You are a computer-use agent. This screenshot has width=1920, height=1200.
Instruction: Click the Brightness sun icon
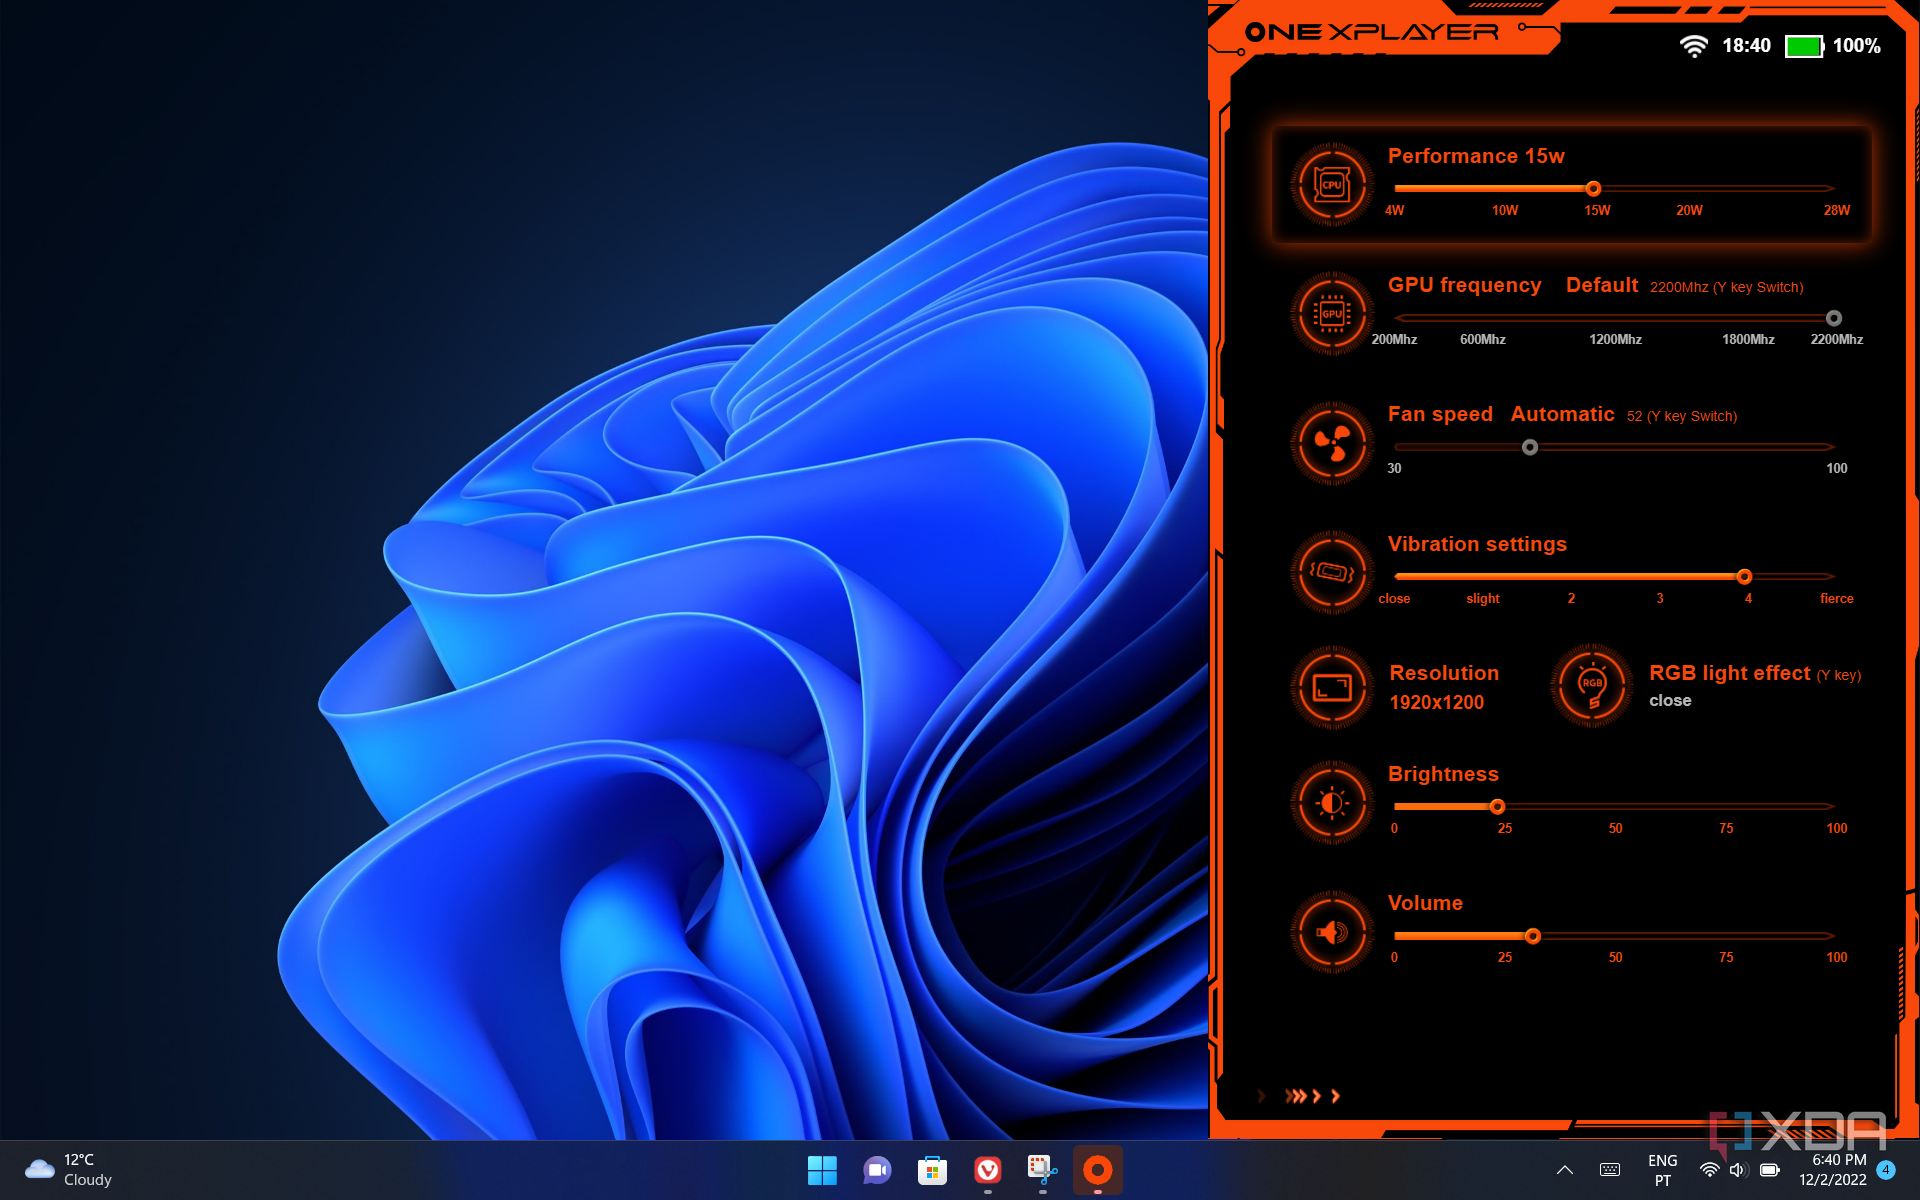click(x=1331, y=803)
